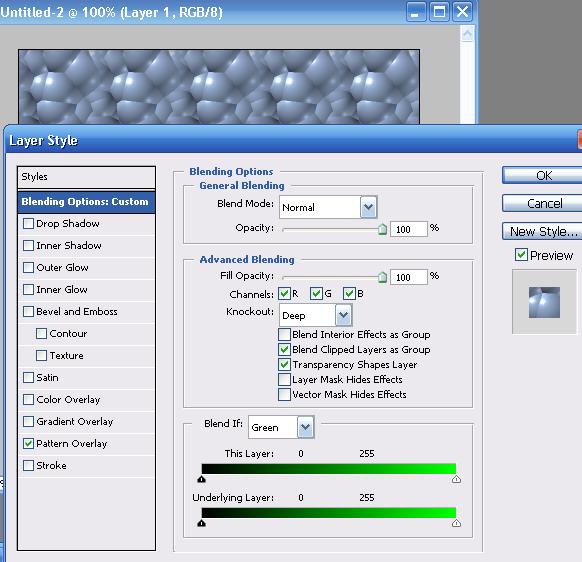Screen dimensions: 582x562
Task: Open the Knockout dropdown set to Deep
Action: (343, 315)
